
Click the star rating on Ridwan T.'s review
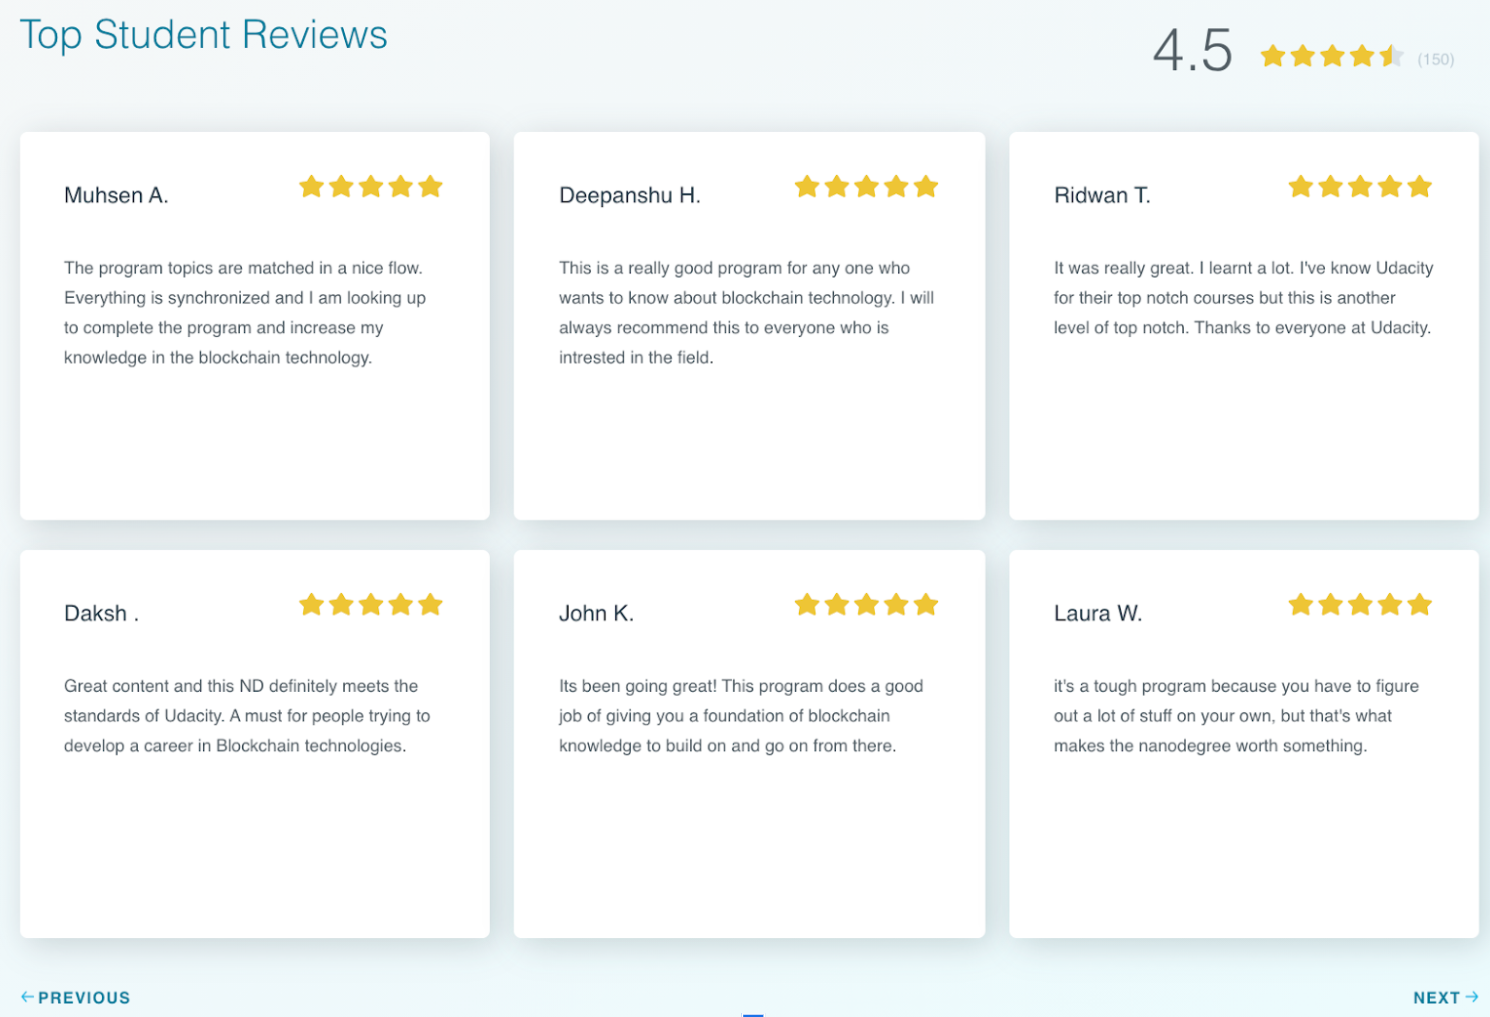[1360, 187]
